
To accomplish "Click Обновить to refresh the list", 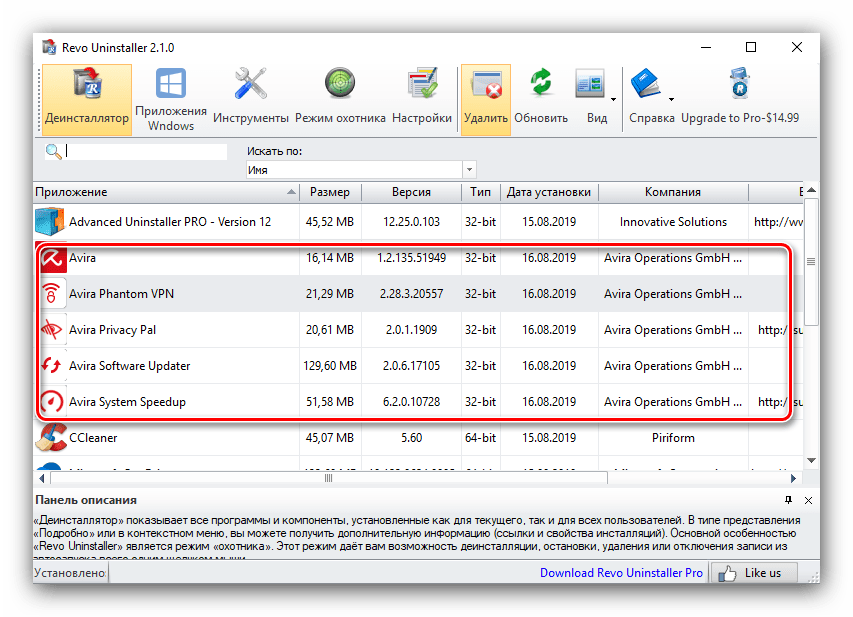I will point(541,100).
